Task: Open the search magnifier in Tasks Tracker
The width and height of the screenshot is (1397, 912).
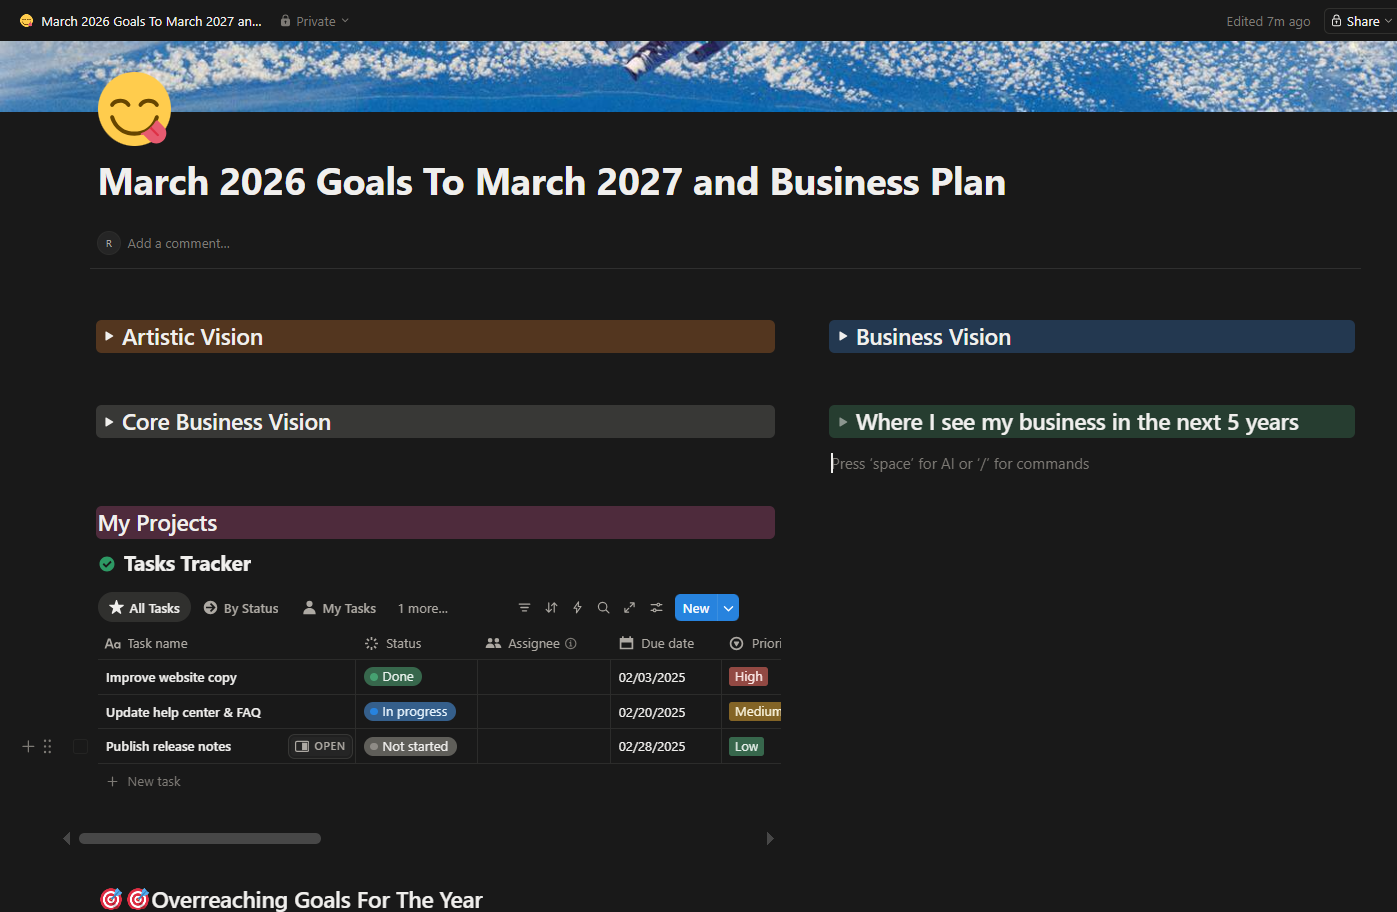Action: tap(603, 608)
